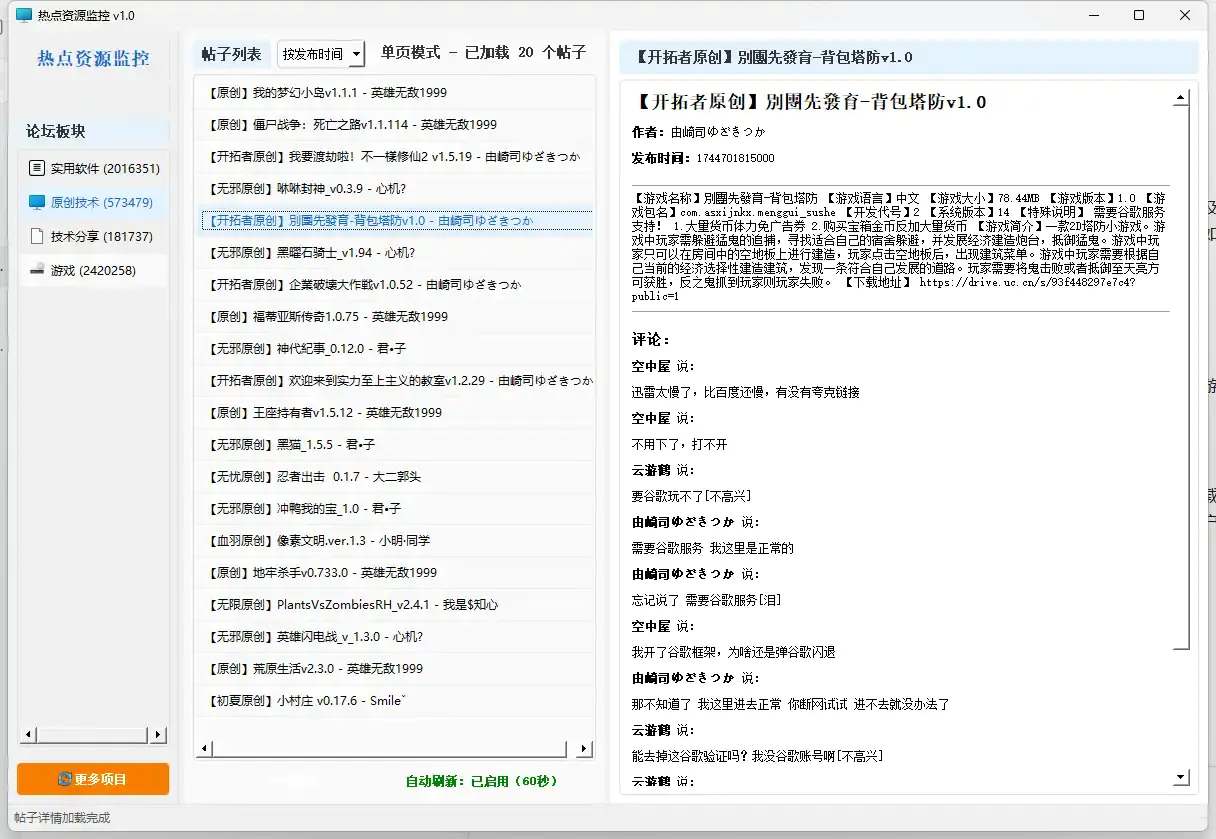Image resolution: width=1216 pixels, height=839 pixels.
Task: Open the post 我的梦幻小岛v1.1.1
Action: [395, 92]
